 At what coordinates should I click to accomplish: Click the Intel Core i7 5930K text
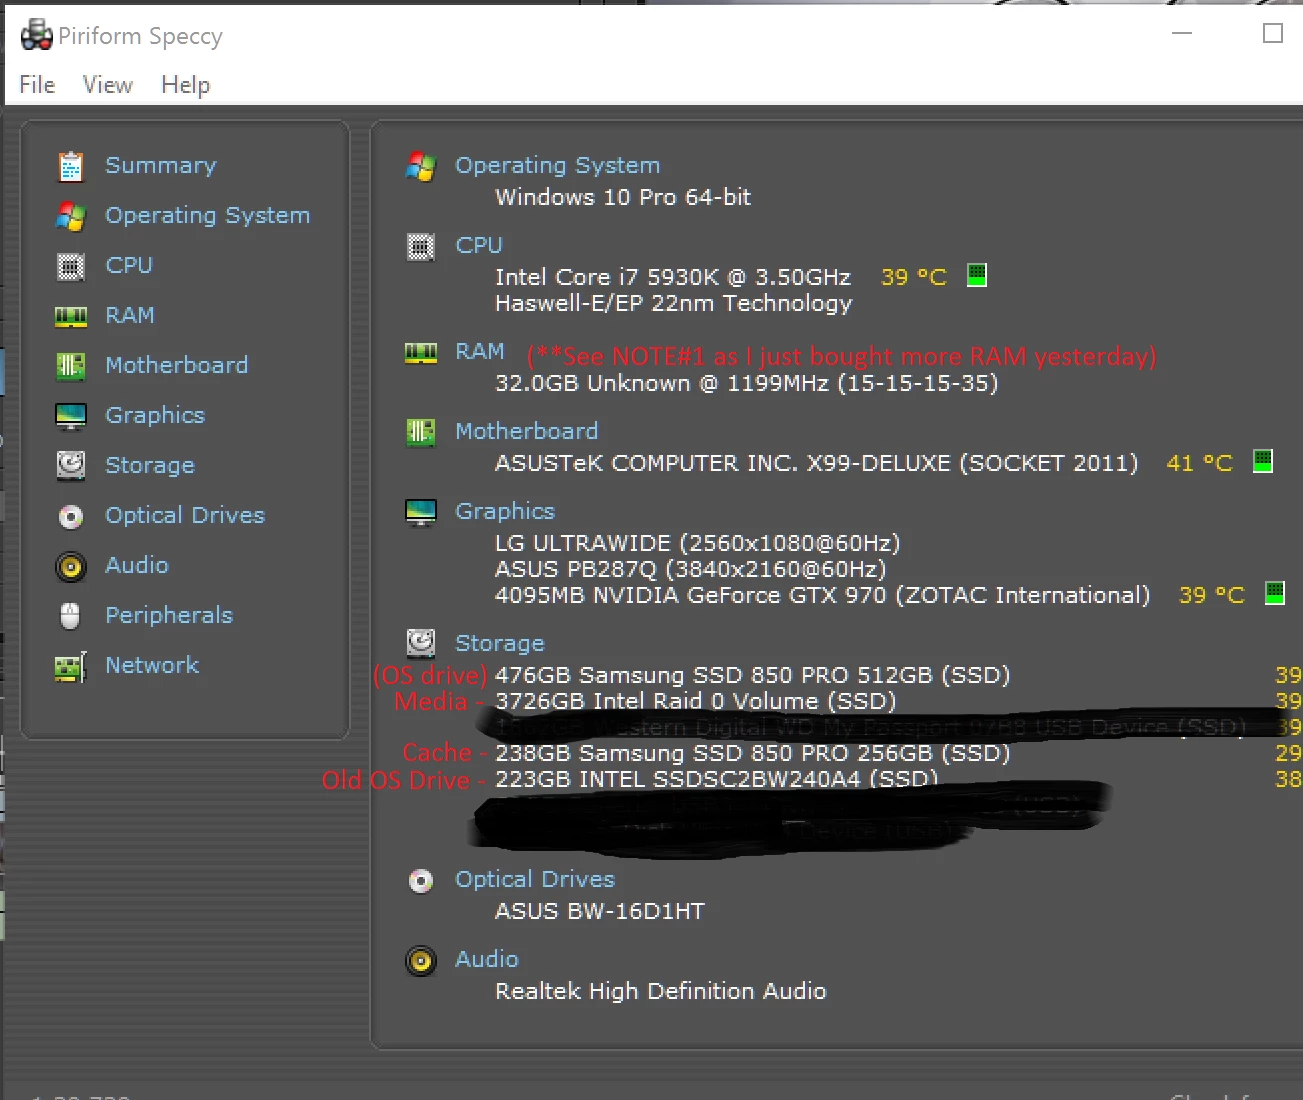[x=673, y=278]
